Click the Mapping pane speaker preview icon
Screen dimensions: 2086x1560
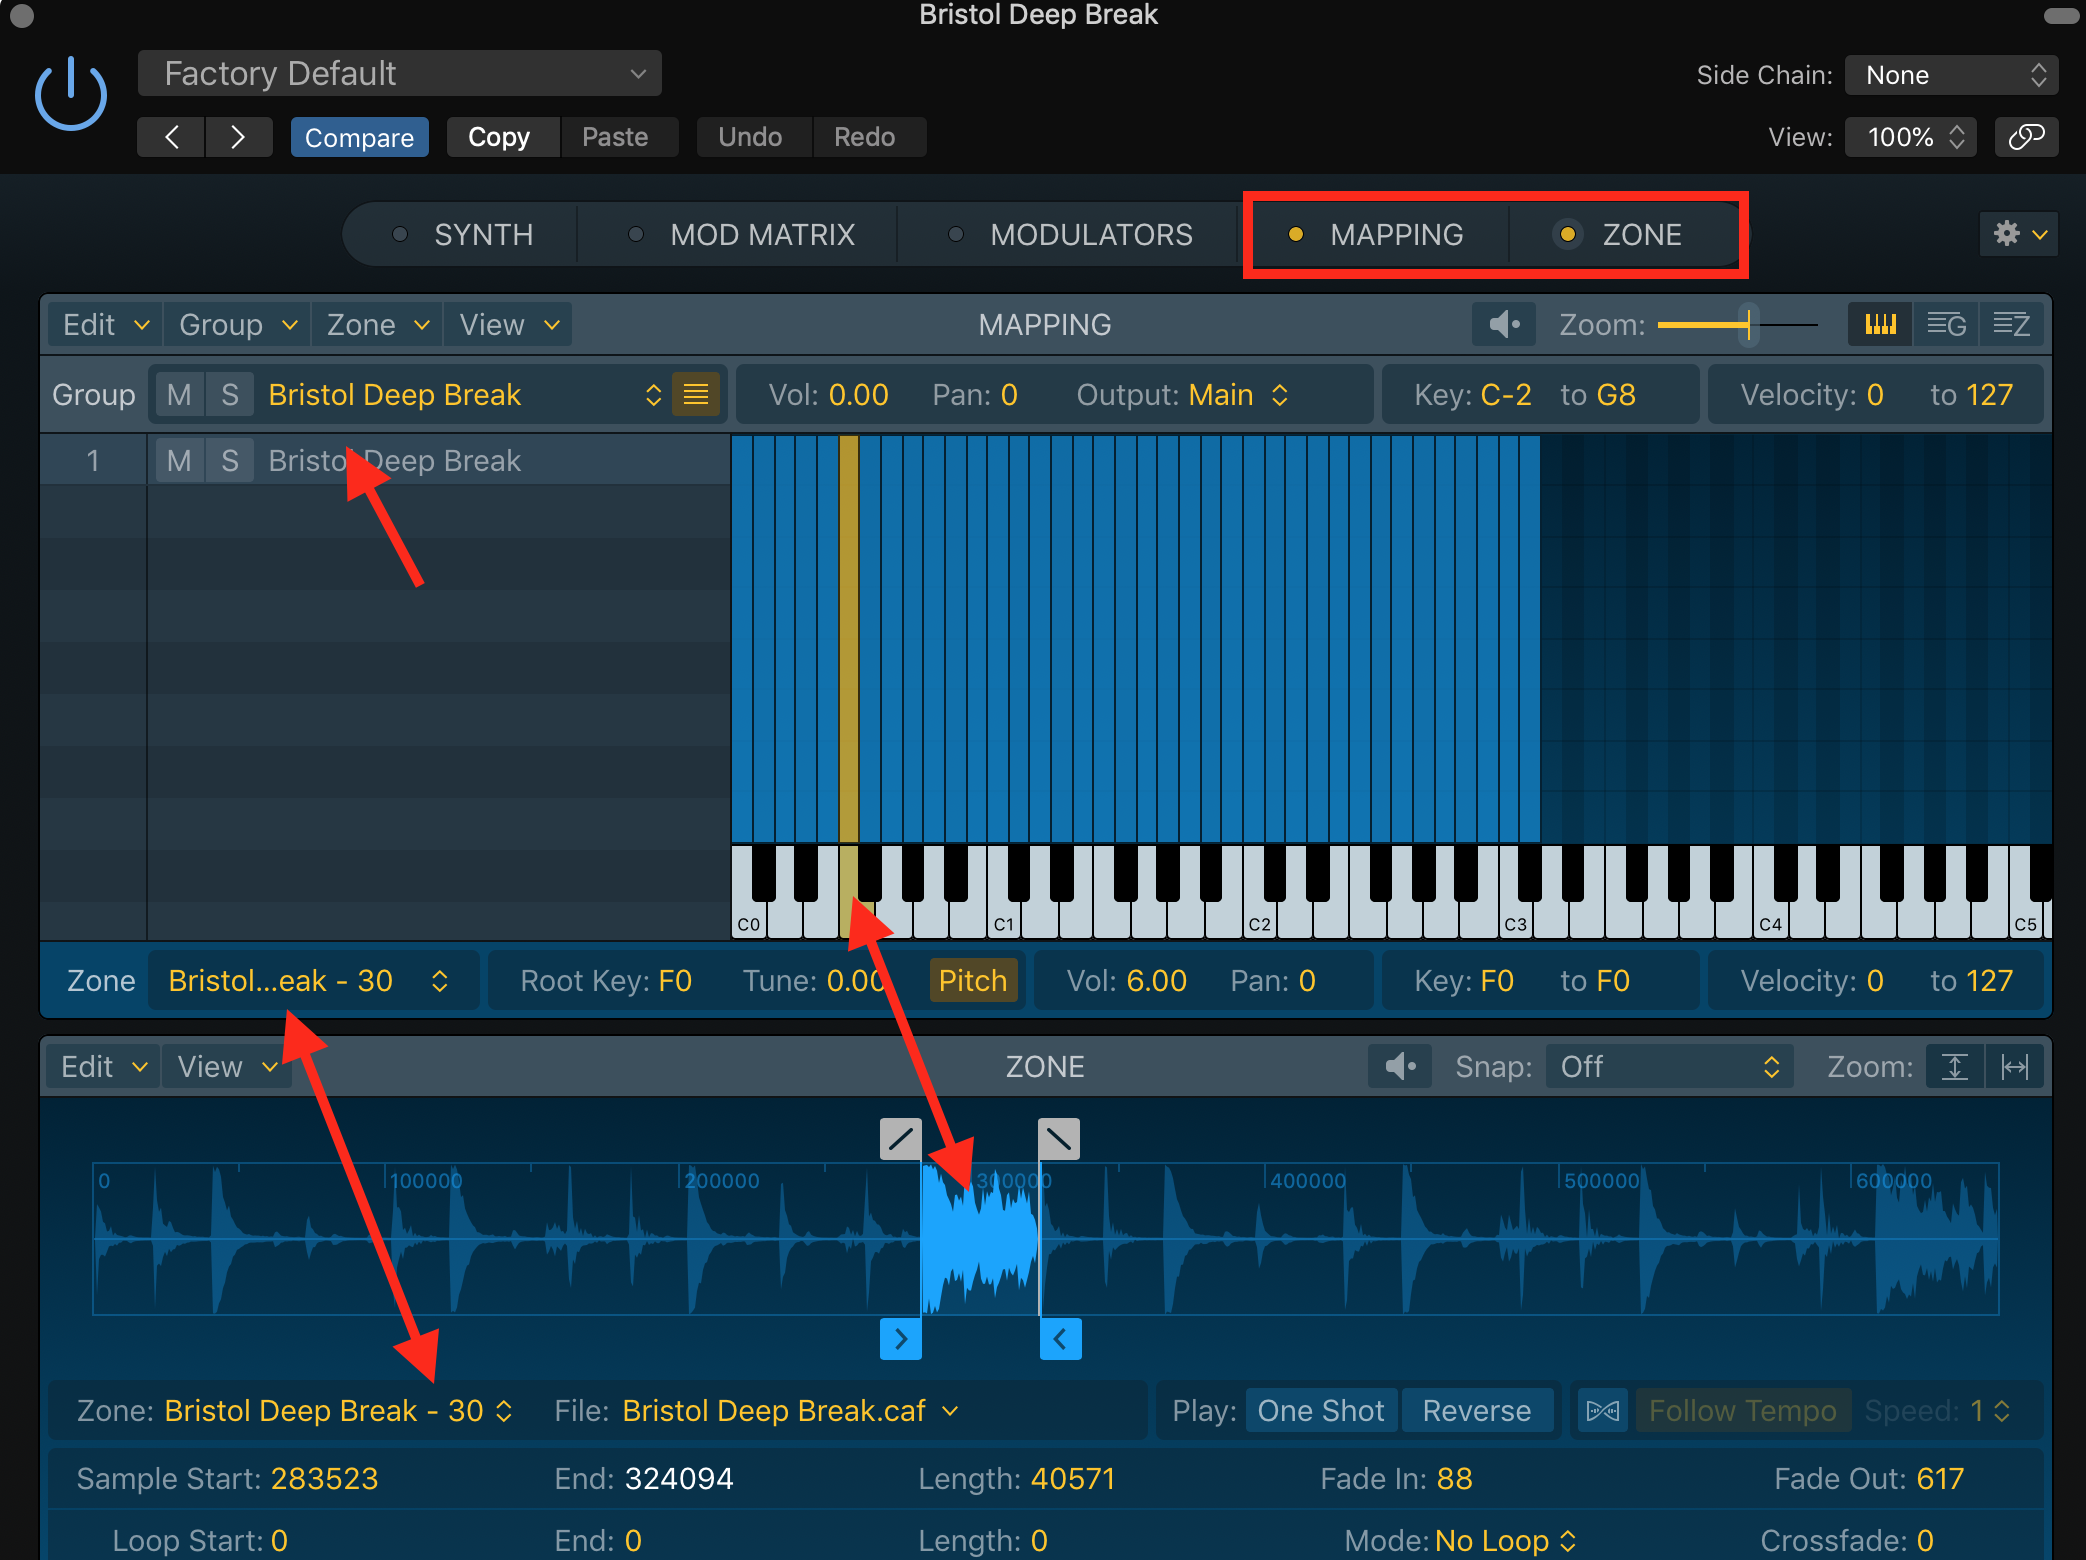coord(1503,325)
